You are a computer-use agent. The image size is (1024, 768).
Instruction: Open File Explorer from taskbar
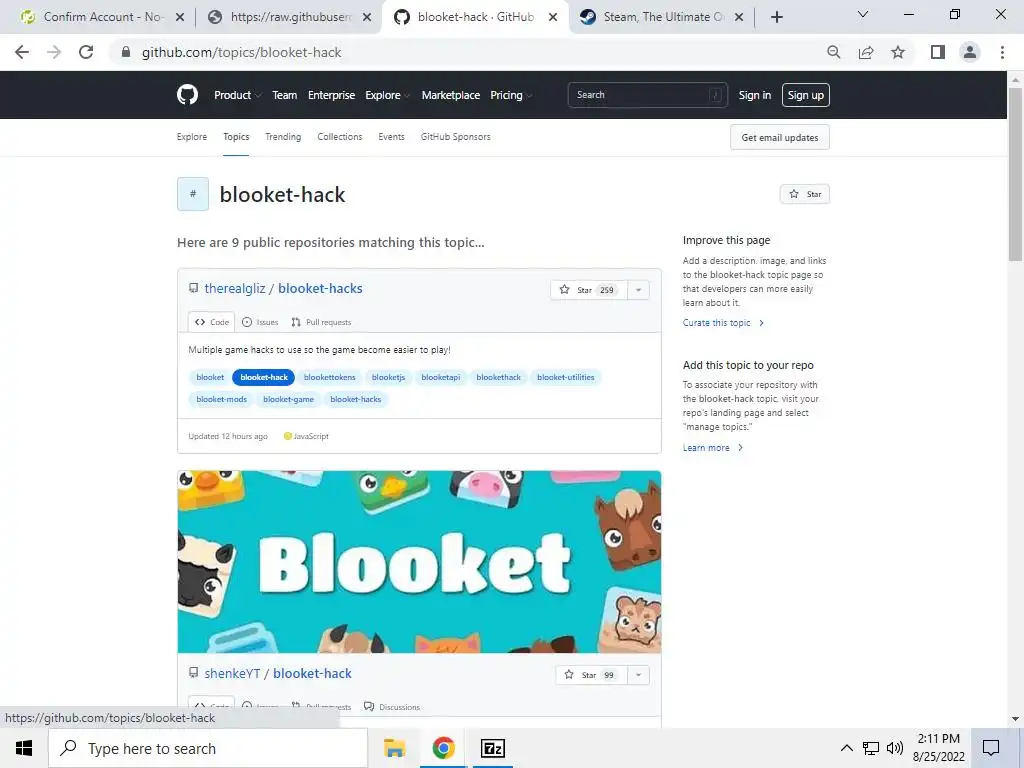394,748
